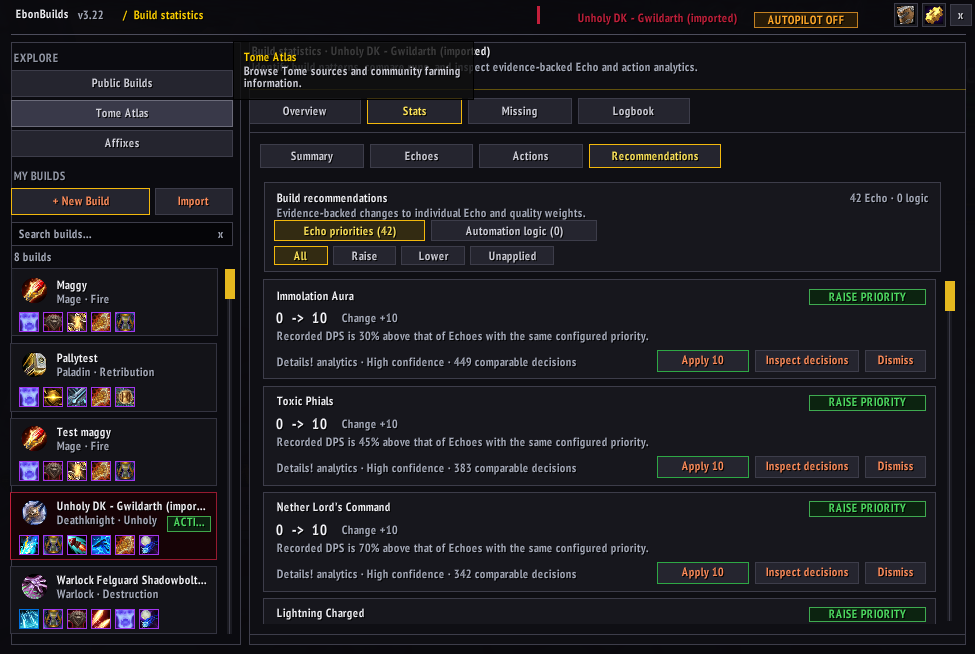Viewport: 975px width, 654px height.
Task: Open the Overview tab
Action: [305, 111]
